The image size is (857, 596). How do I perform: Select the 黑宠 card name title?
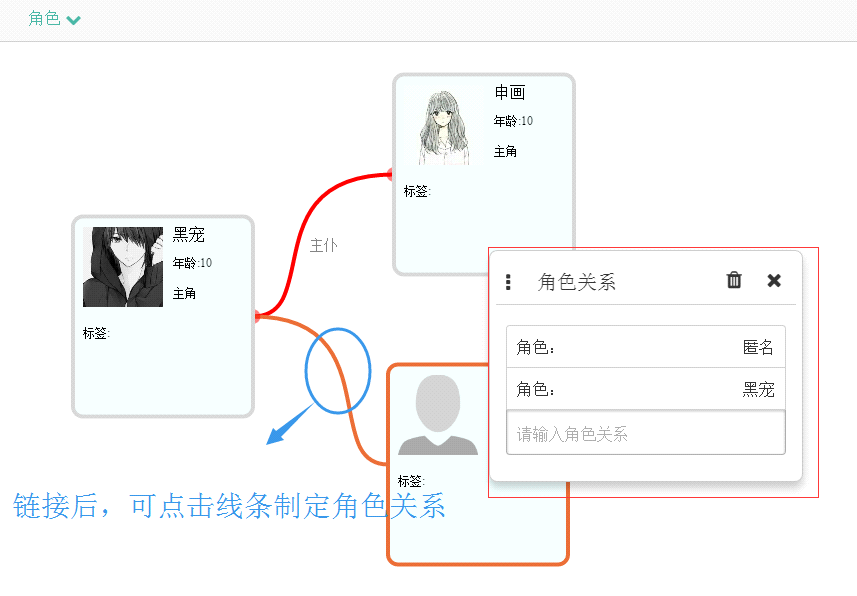click(x=189, y=235)
